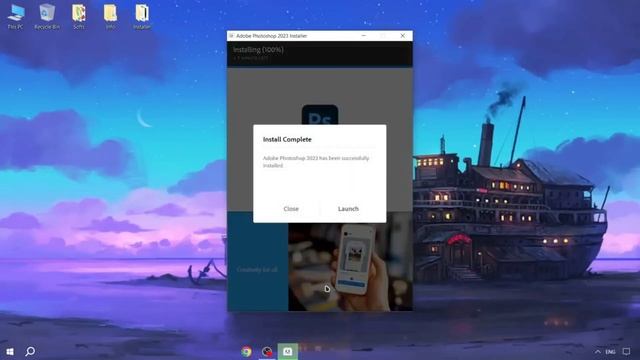Image resolution: width=640 pixels, height=360 pixels.
Task: Select the Installer folder on the desktop
Action: [142, 17]
